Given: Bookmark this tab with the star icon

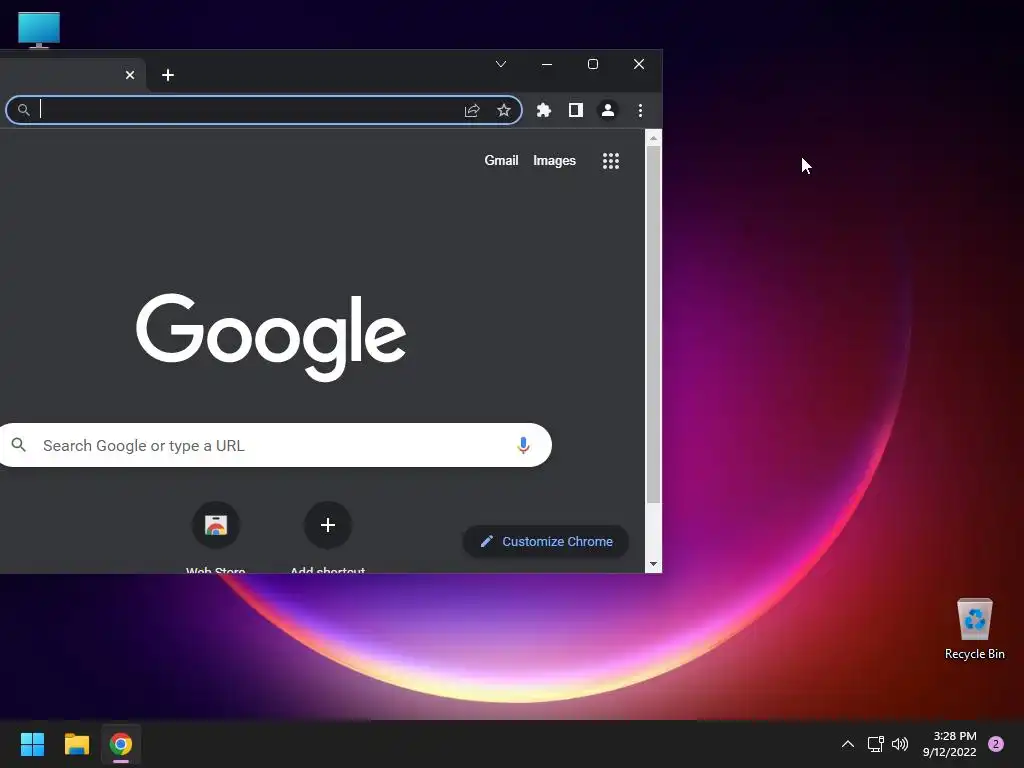Looking at the screenshot, I should [x=504, y=110].
